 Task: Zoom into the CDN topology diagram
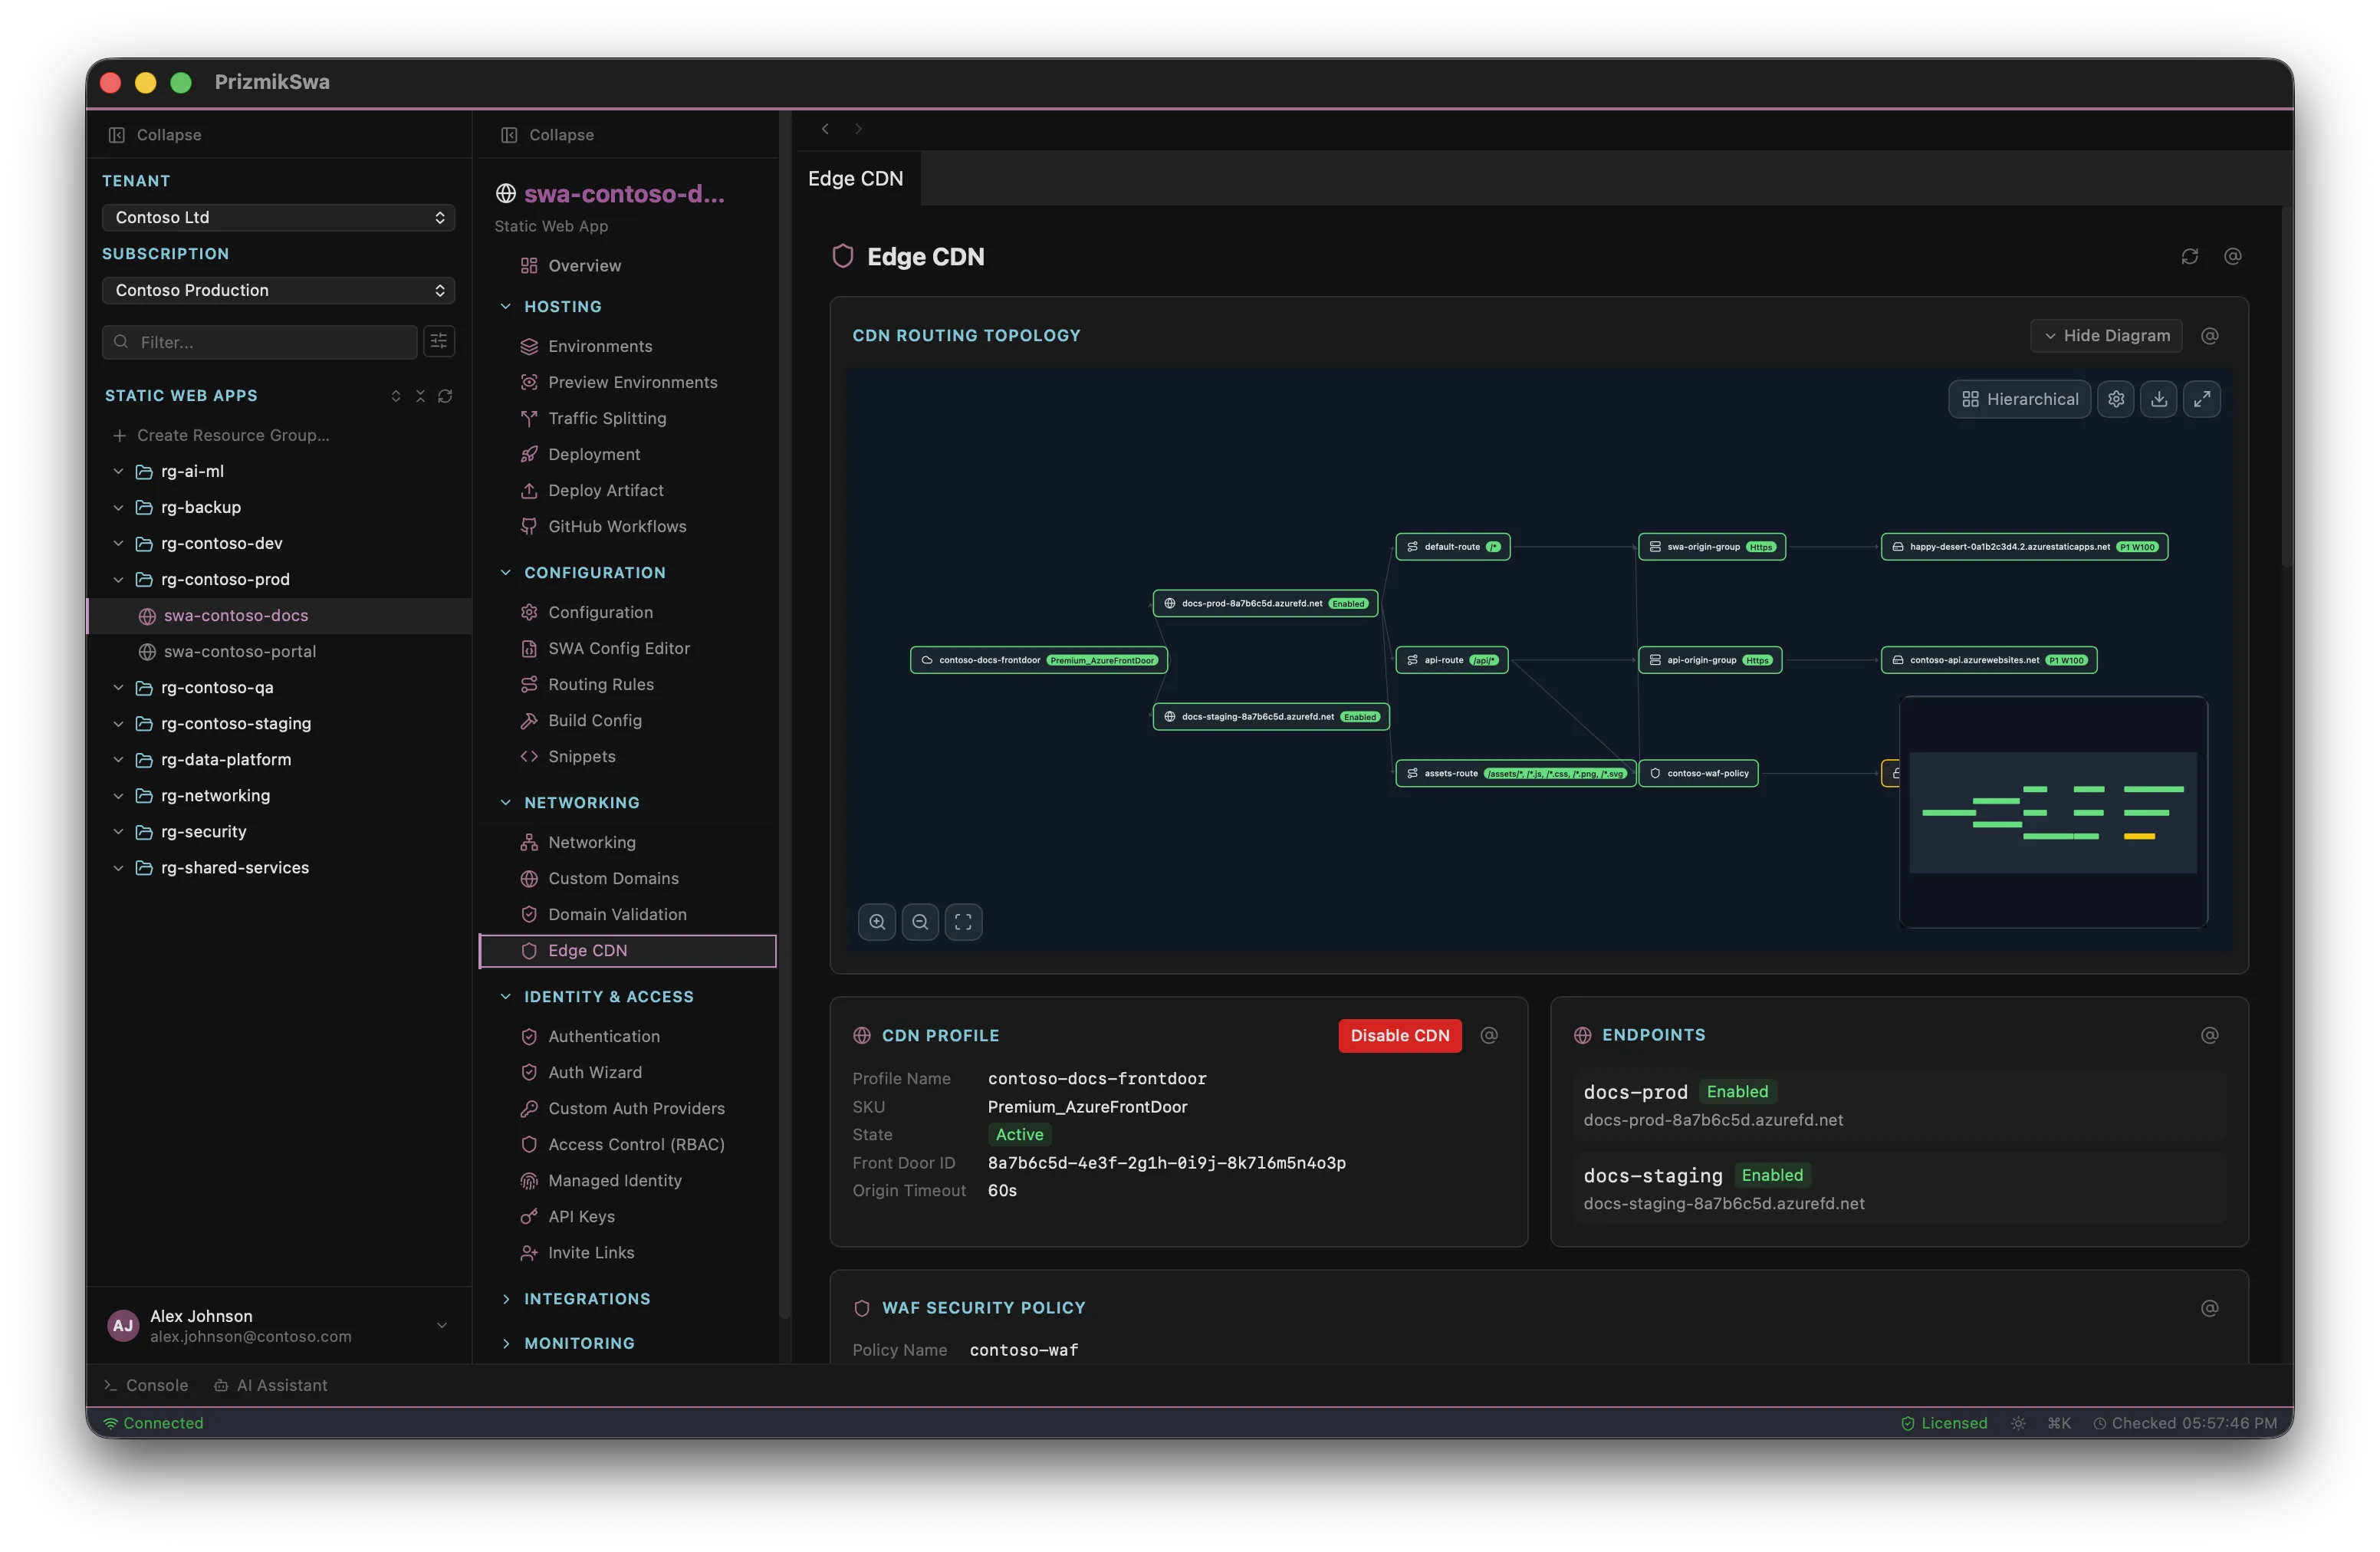tap(877, 921)
